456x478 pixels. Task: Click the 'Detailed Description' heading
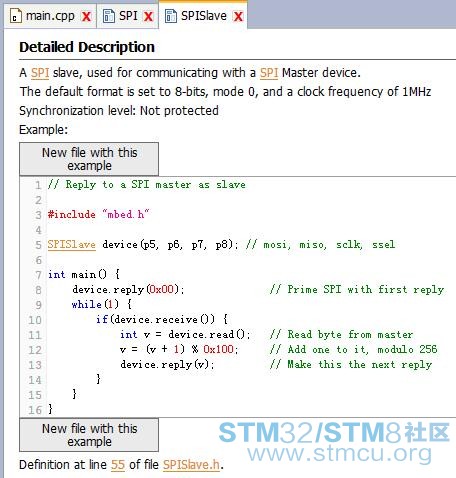point(87,47)
